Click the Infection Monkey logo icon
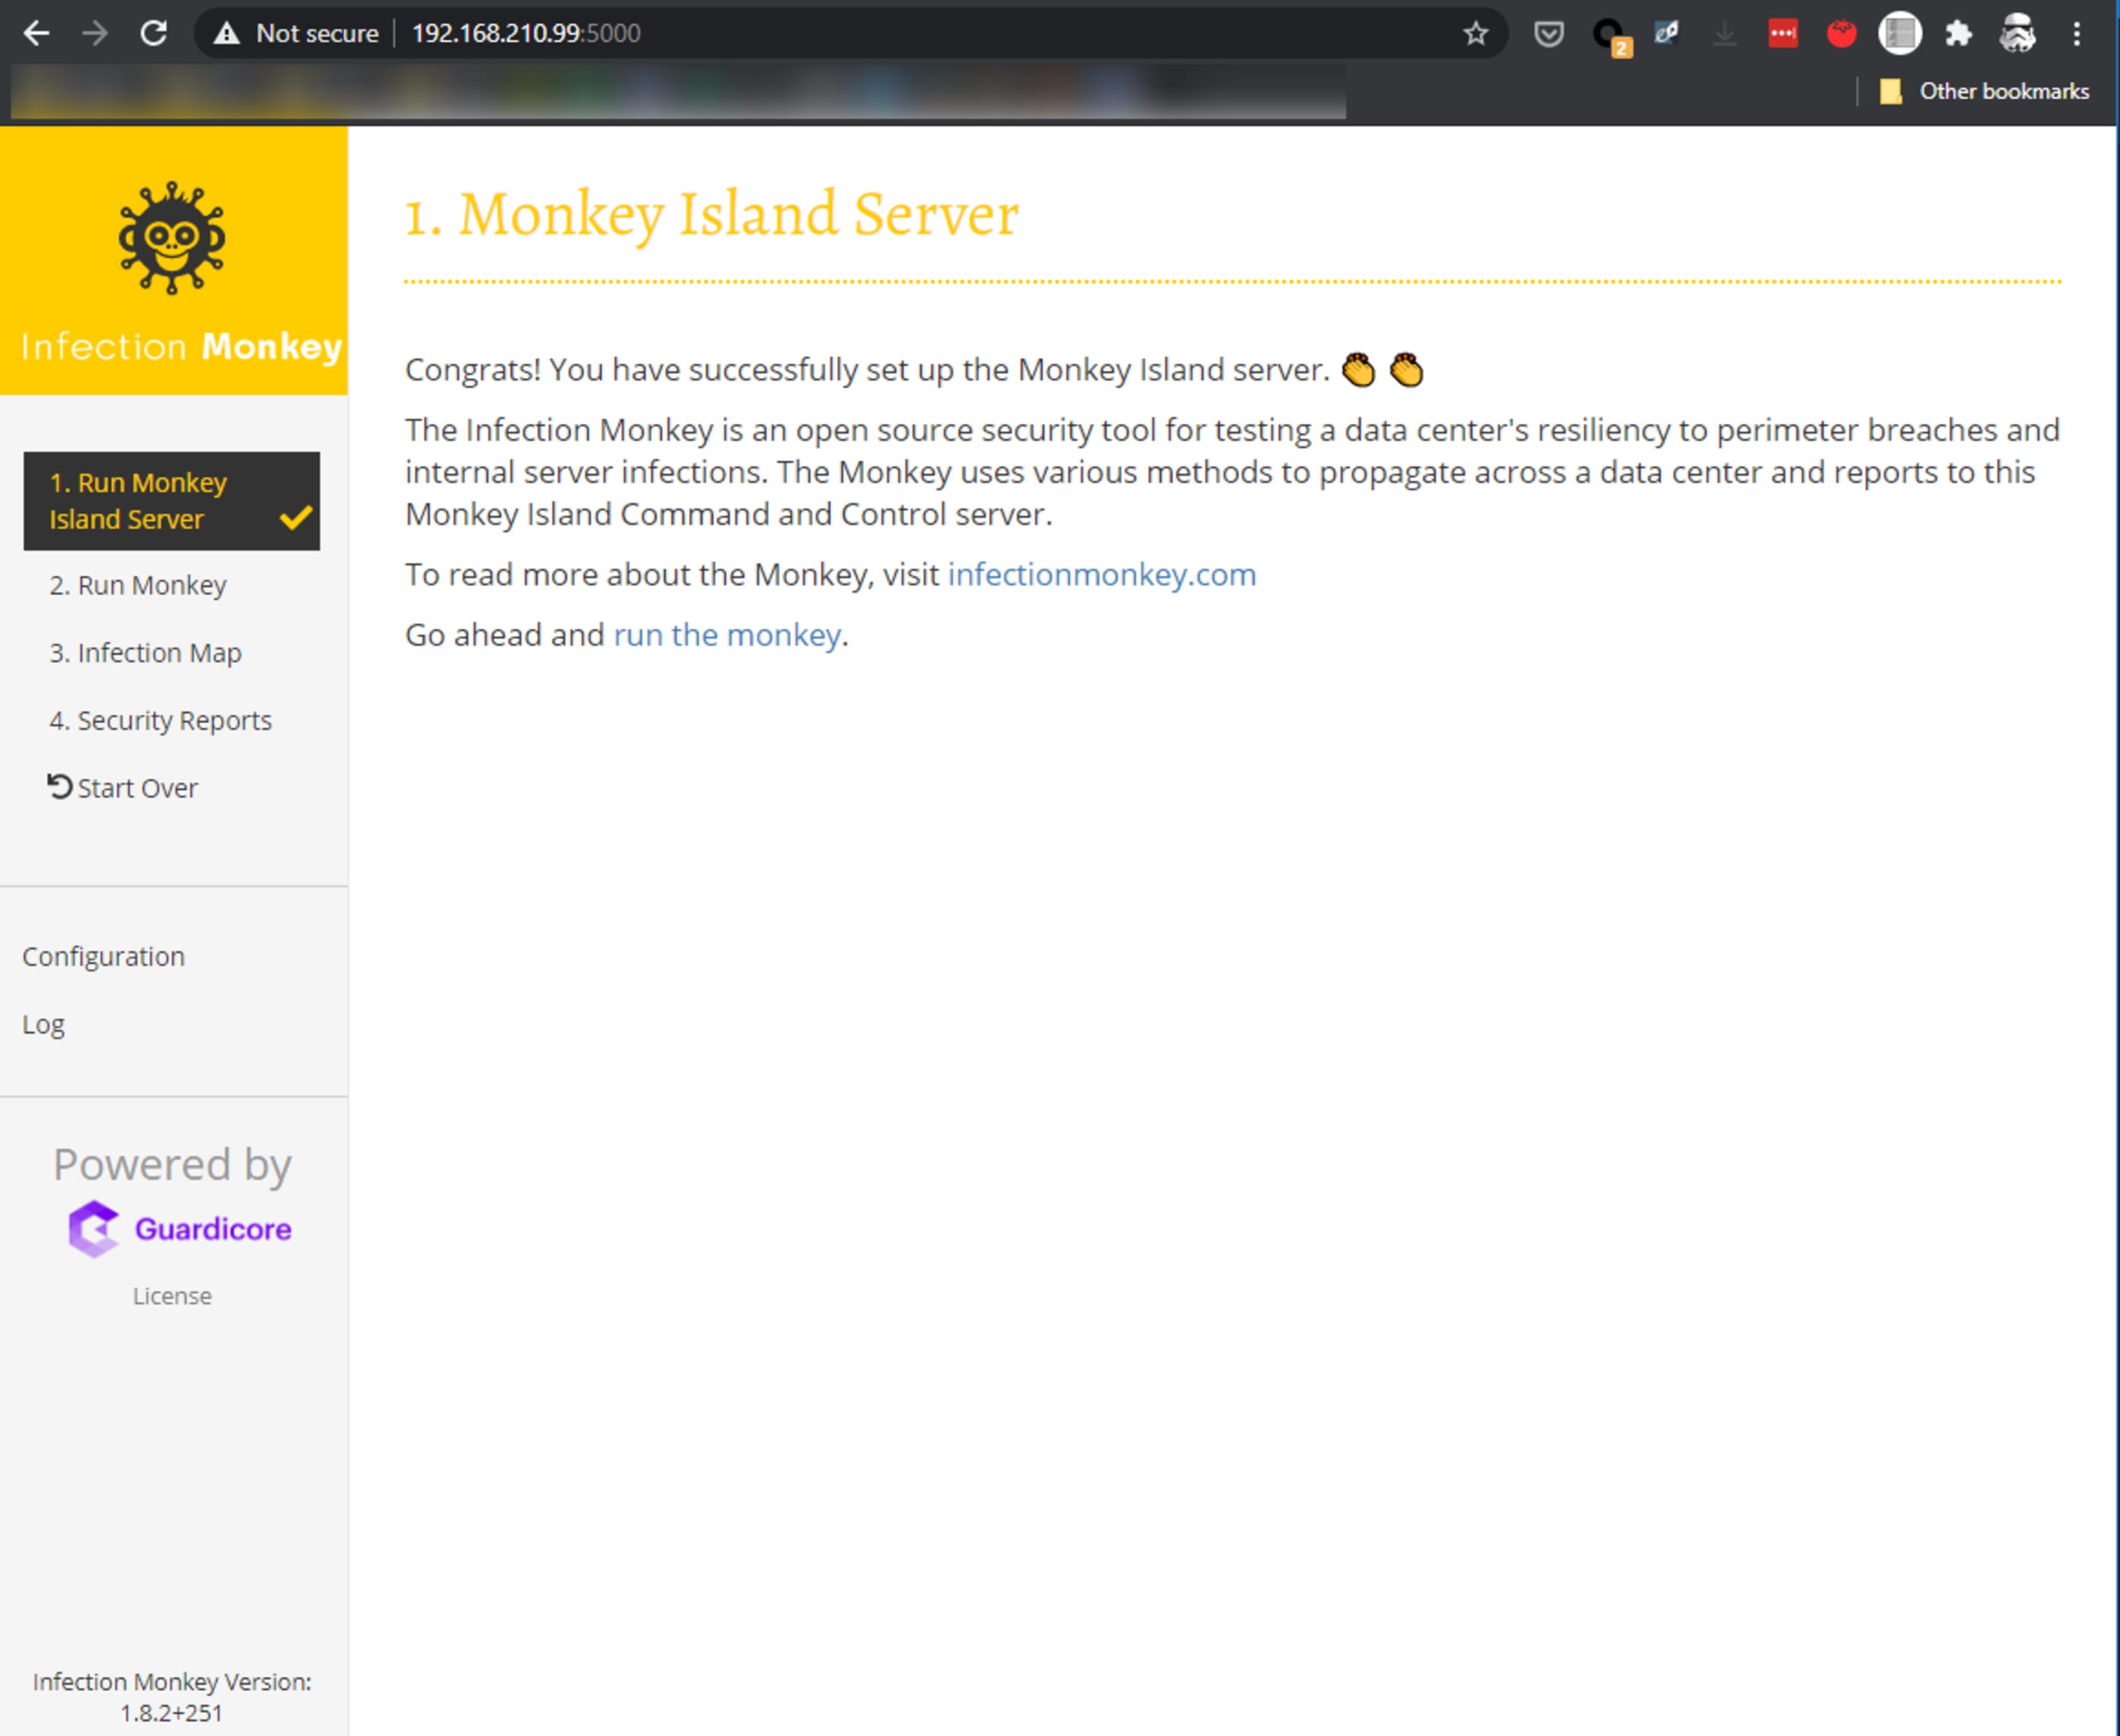This screenshot has height=1736, width=2120. coord(171,238)
